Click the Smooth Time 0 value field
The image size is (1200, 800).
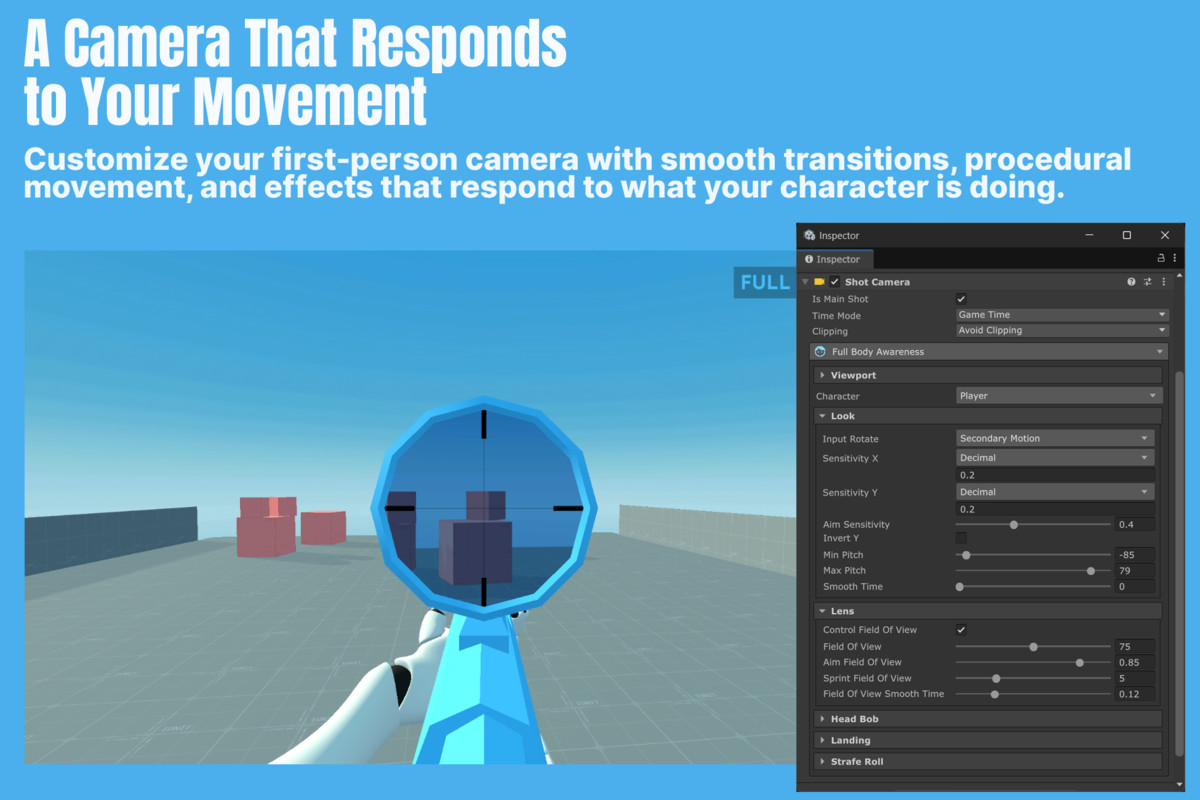point(1135,587)
